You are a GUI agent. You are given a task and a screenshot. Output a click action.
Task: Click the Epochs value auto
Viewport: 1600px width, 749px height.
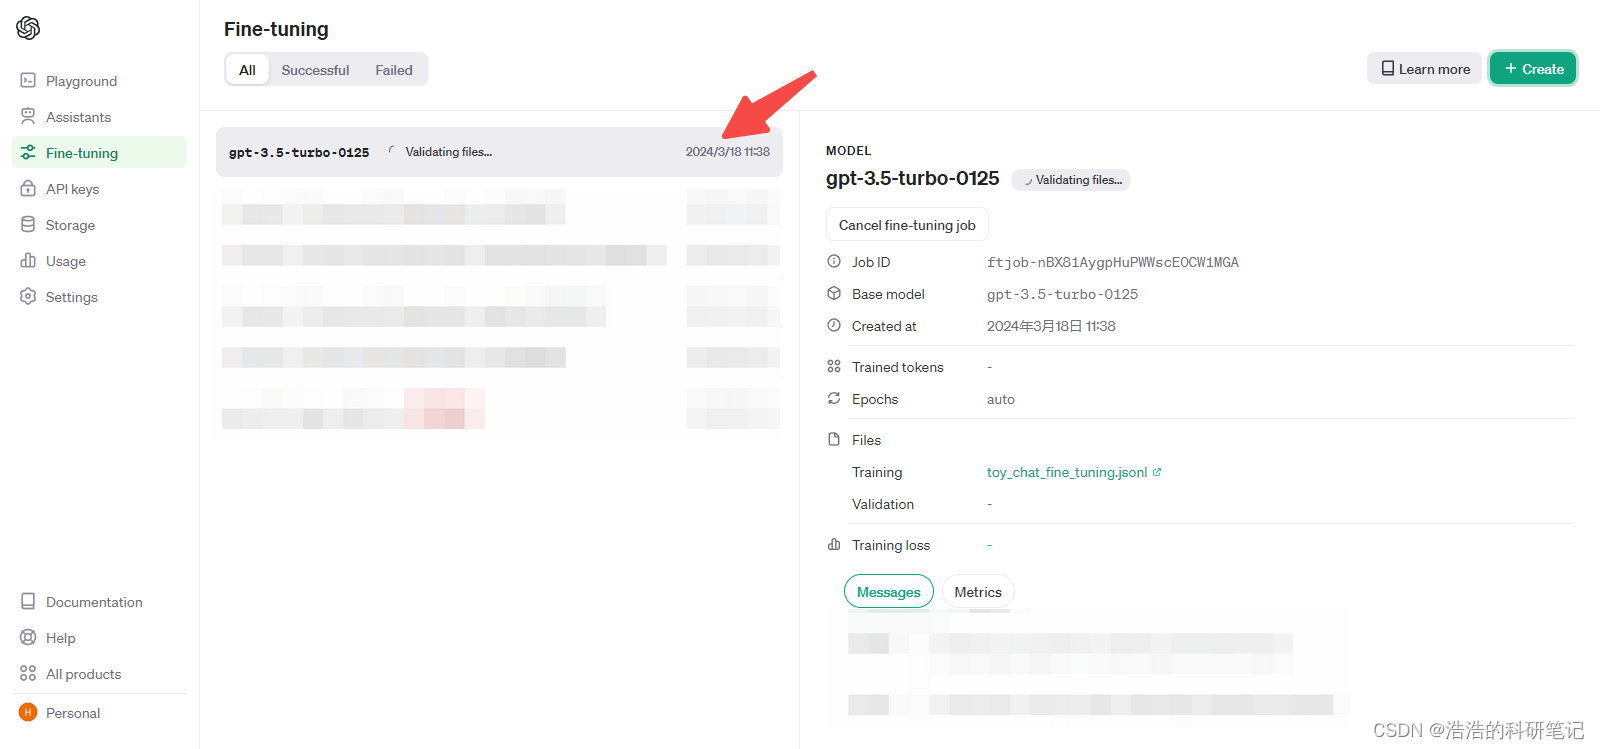pos(1000,399)
